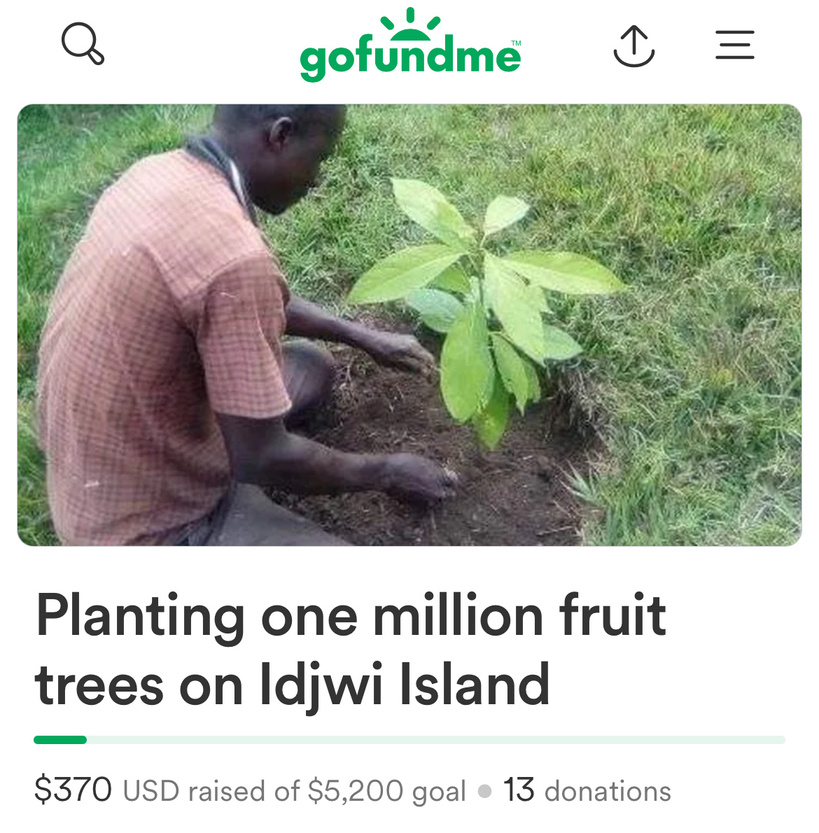Image resolution: width=819 pixels, height=833 pixels.
Task: Click the 'Planting one million fruit' title line
Action: pos(350,614)
